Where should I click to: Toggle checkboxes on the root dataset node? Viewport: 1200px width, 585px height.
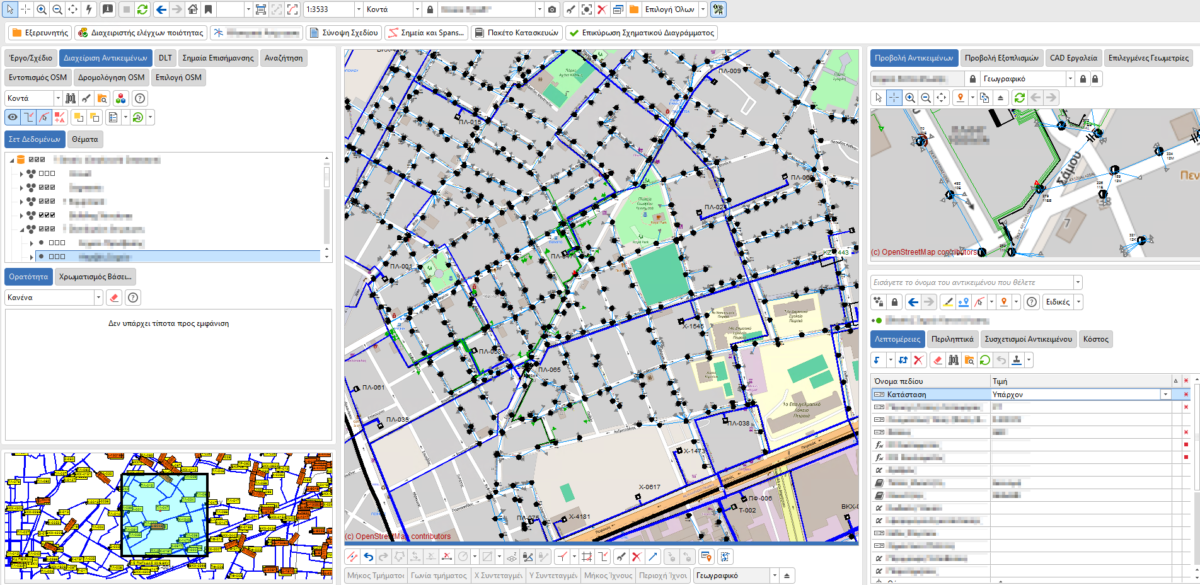click(35, 158)
